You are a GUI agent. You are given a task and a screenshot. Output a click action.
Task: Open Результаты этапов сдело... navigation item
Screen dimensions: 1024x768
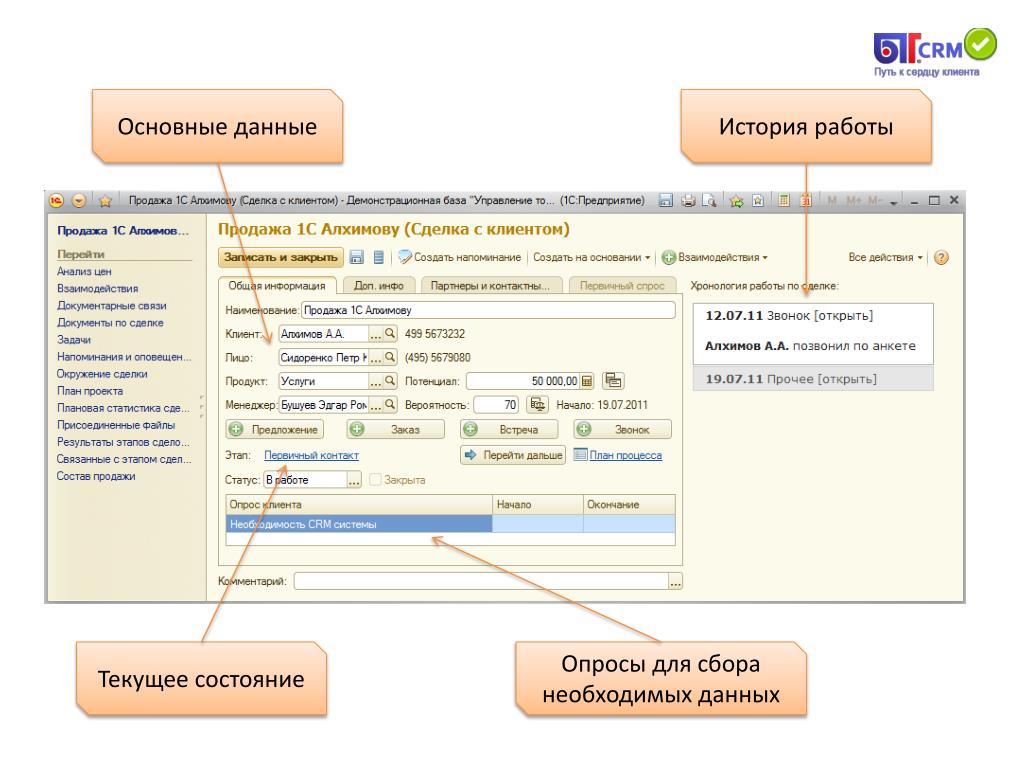[123, 442]
